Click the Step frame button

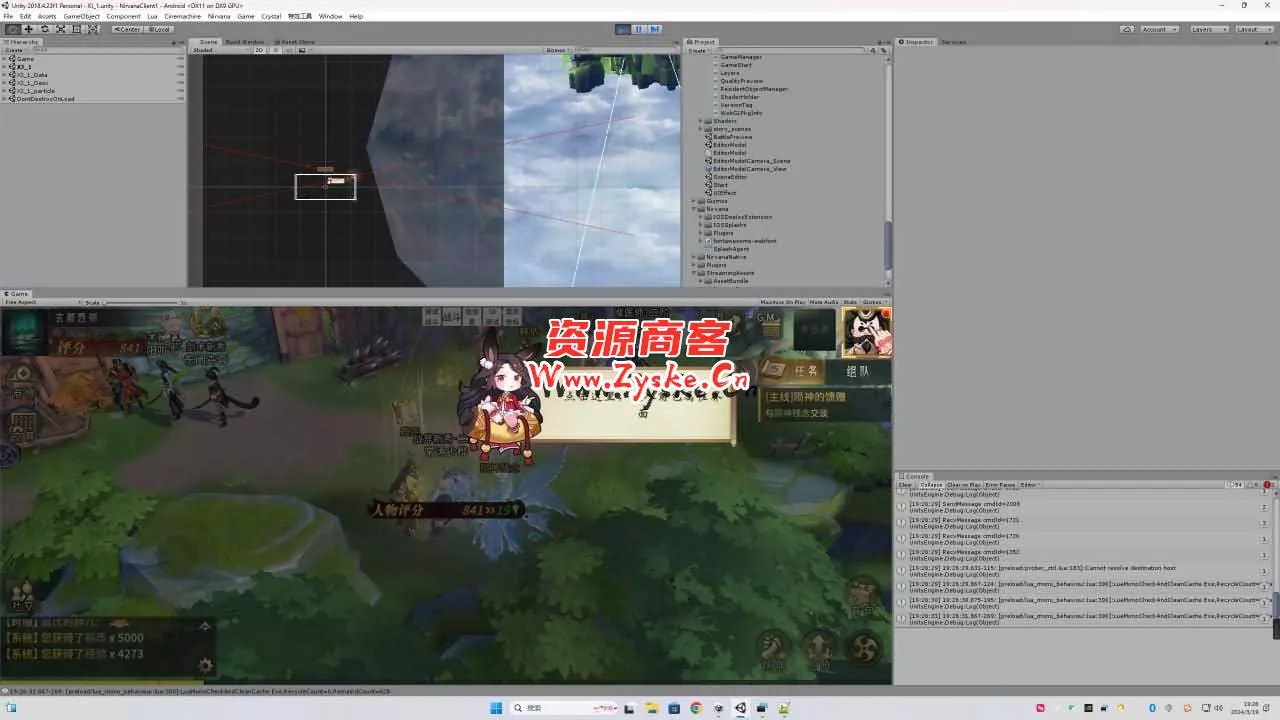pos(655,29)
